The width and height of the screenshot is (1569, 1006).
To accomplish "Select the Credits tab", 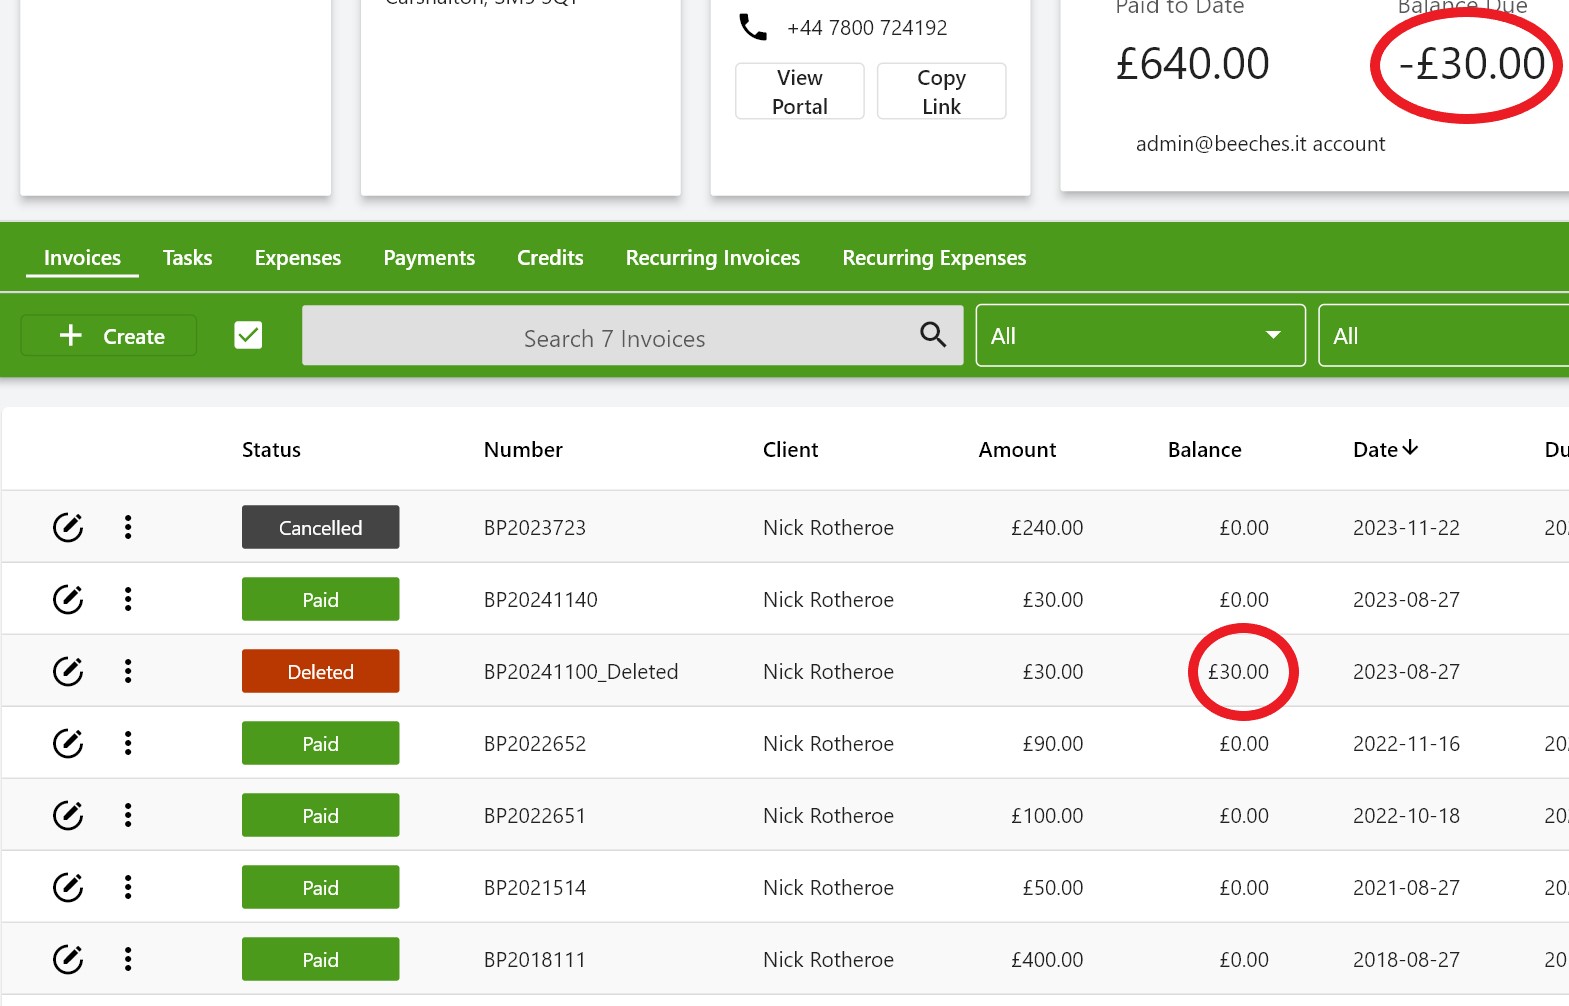I will (x=550, y=258).
